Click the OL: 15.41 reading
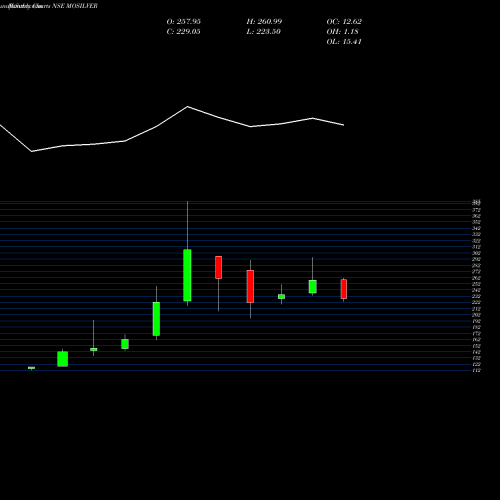500x500 pixels. tap(344, 41)
